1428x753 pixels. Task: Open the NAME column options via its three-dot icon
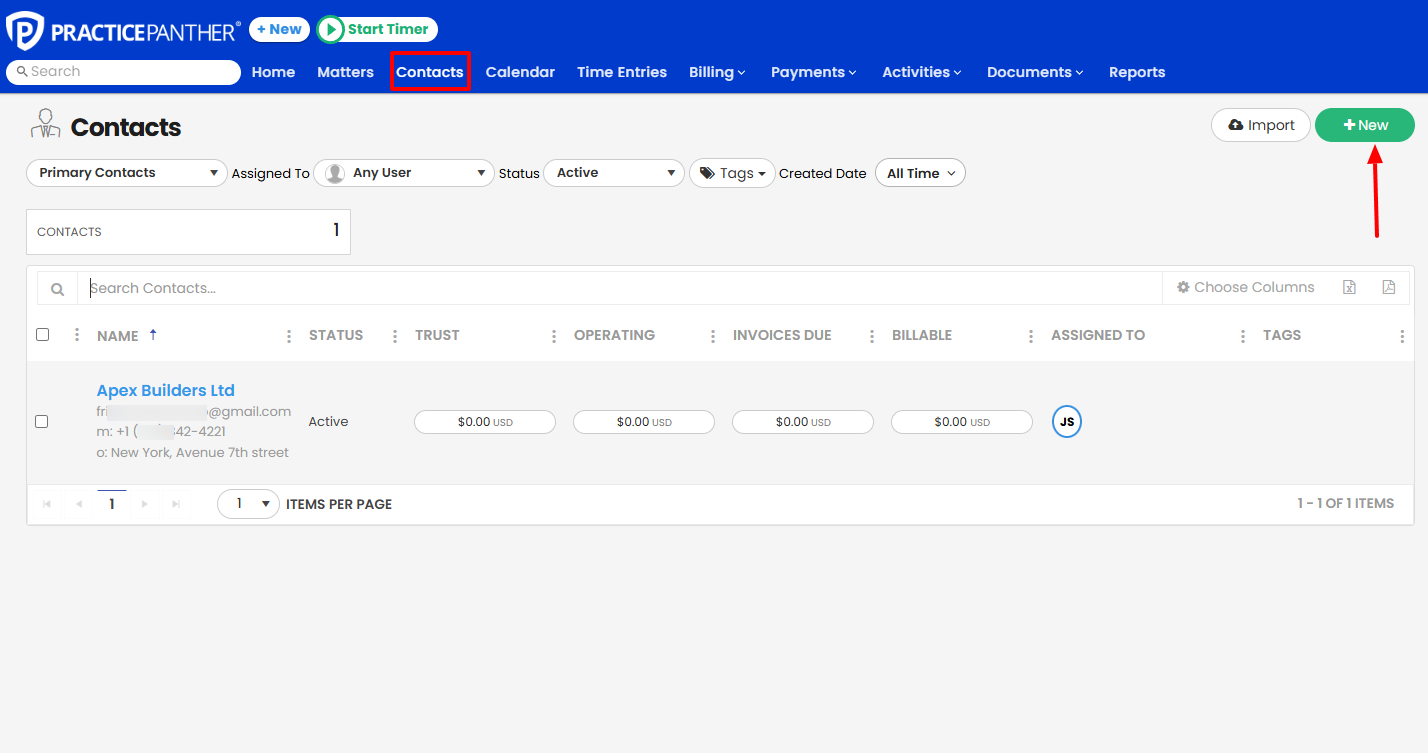click(x=289, y=335)
